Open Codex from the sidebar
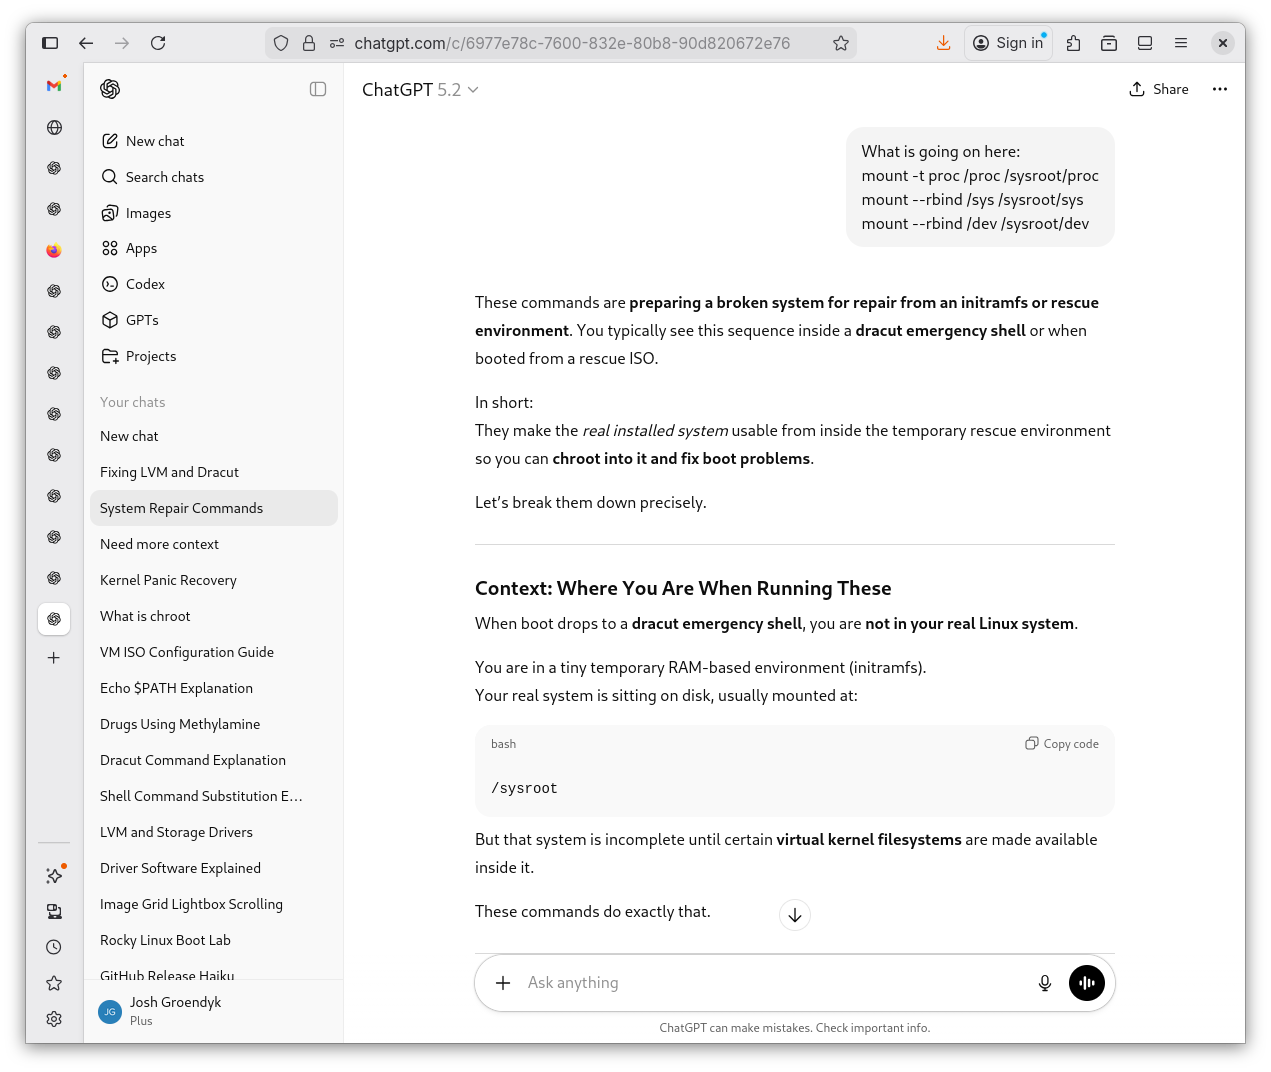 (x=145, y=284)
